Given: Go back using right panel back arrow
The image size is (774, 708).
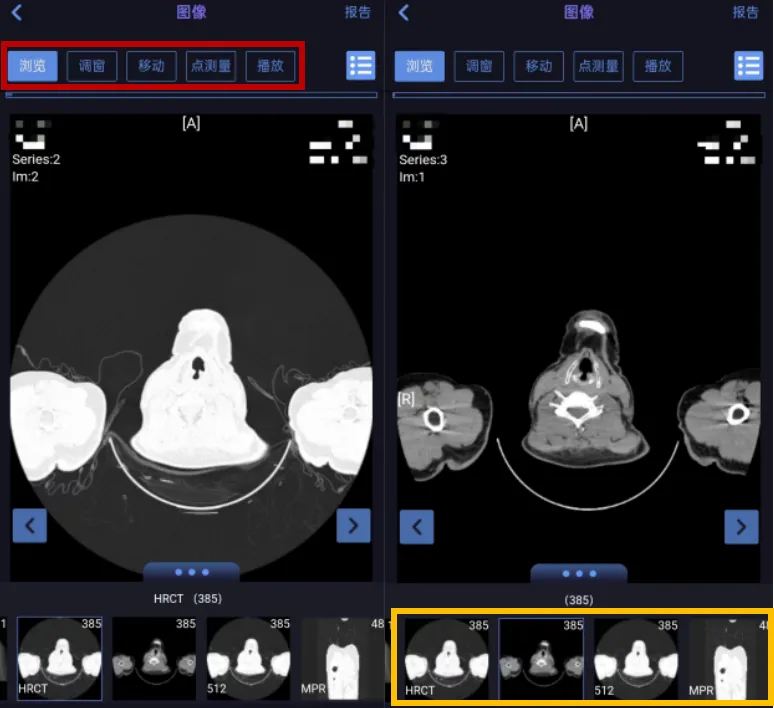Looking at the screenshot, I should [x=404, y=12].
